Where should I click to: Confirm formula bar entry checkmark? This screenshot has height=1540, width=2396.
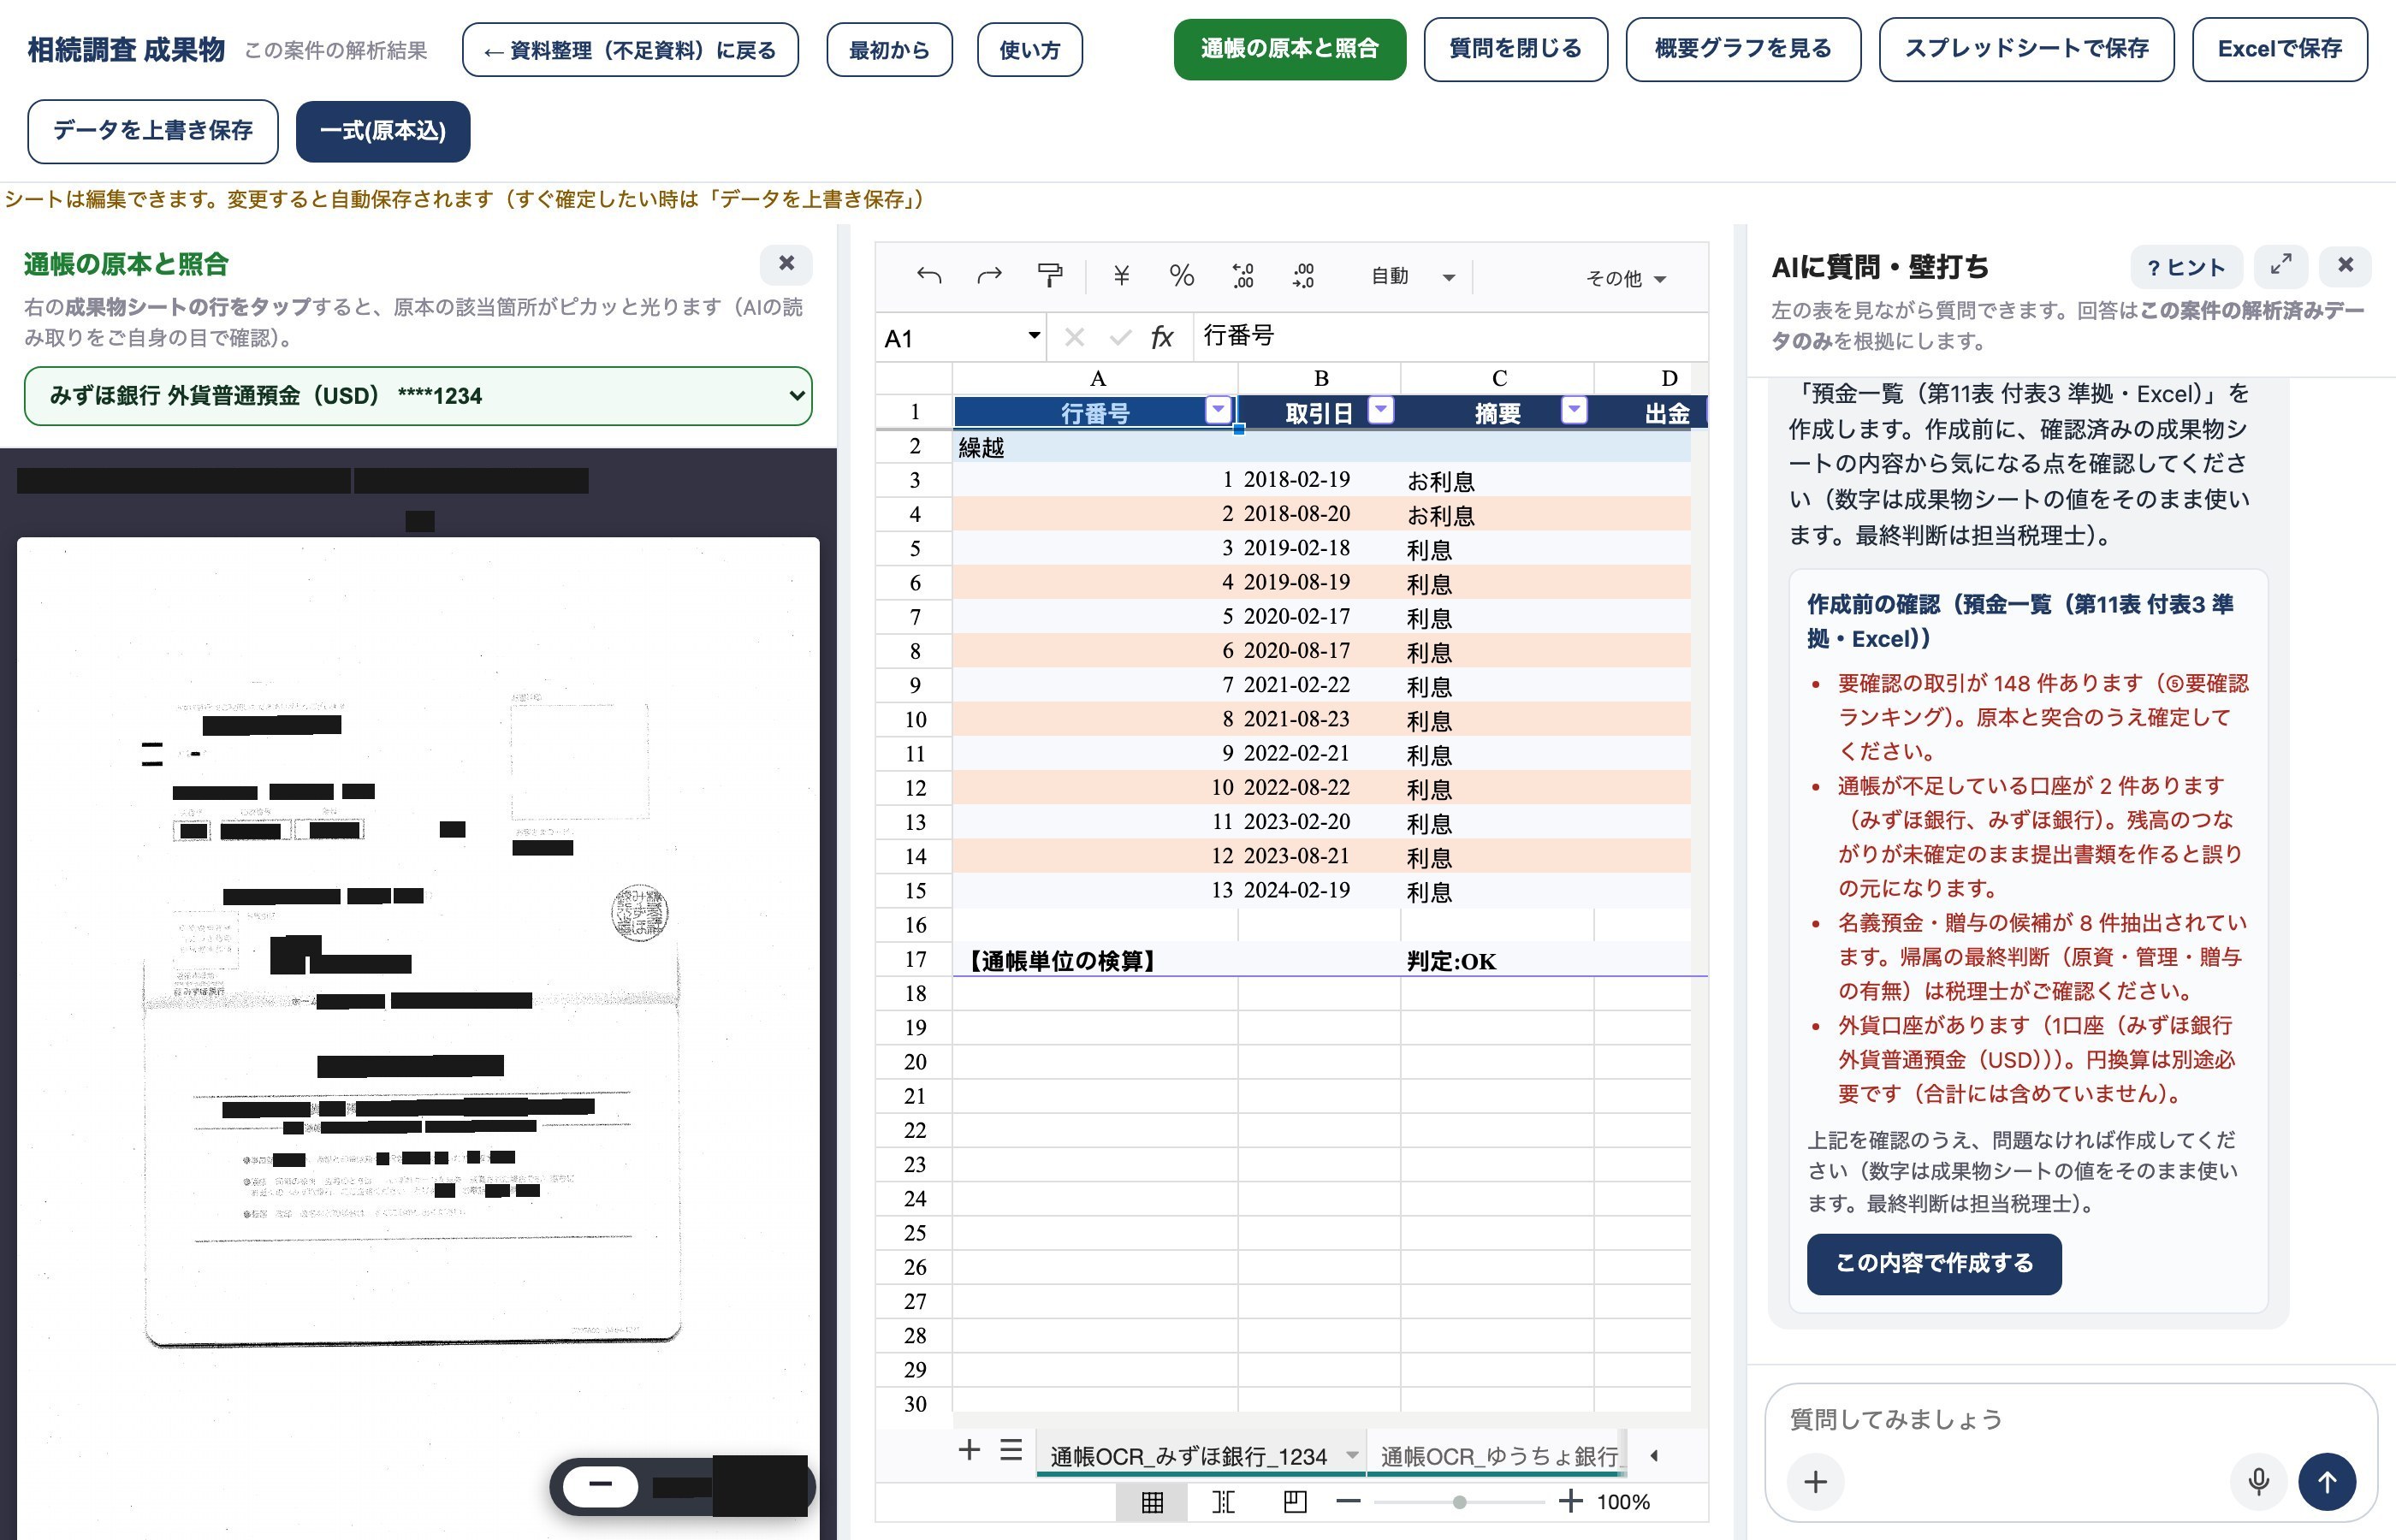(1119, 337)
